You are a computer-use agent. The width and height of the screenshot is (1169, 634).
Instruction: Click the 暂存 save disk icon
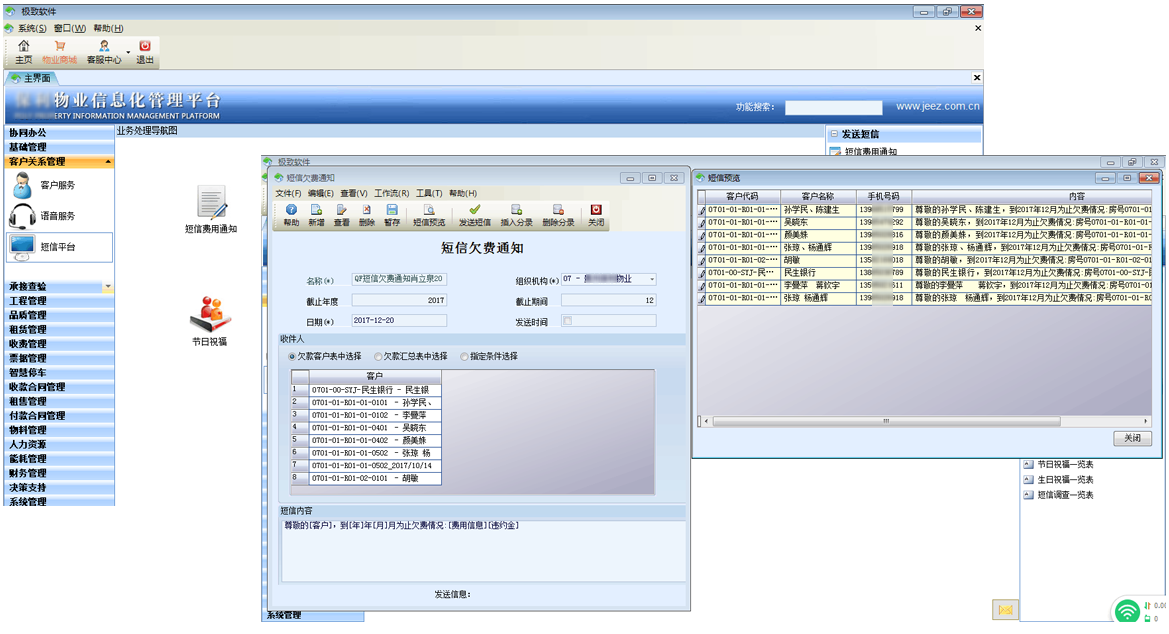[x=392, y=210]
